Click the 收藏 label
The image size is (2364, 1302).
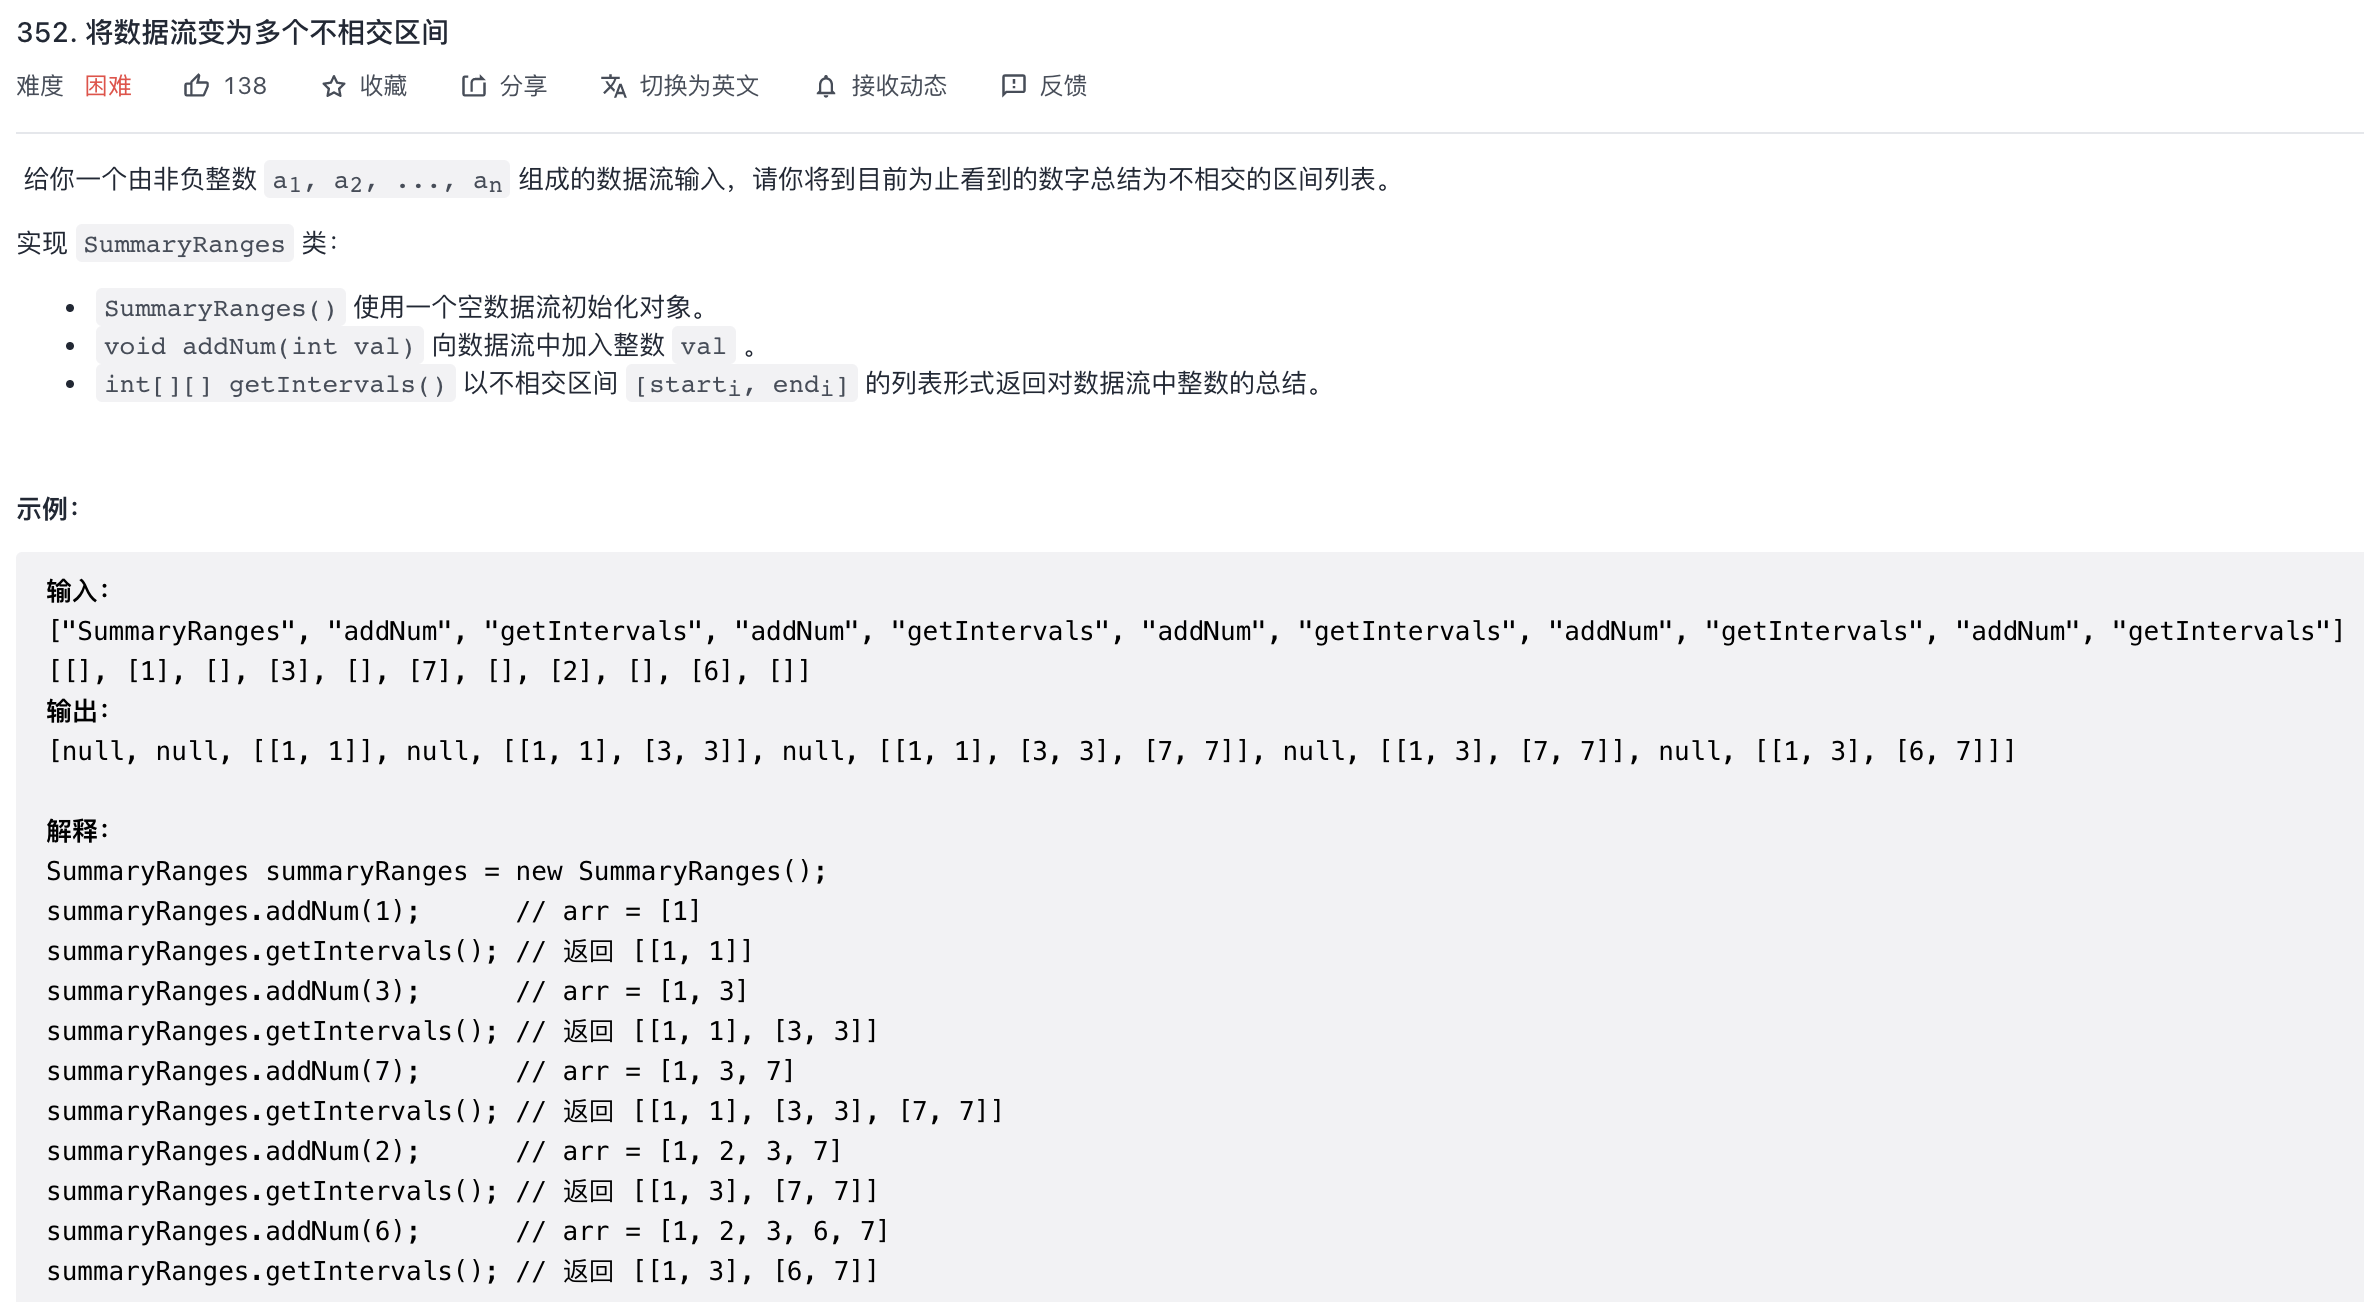384,86
